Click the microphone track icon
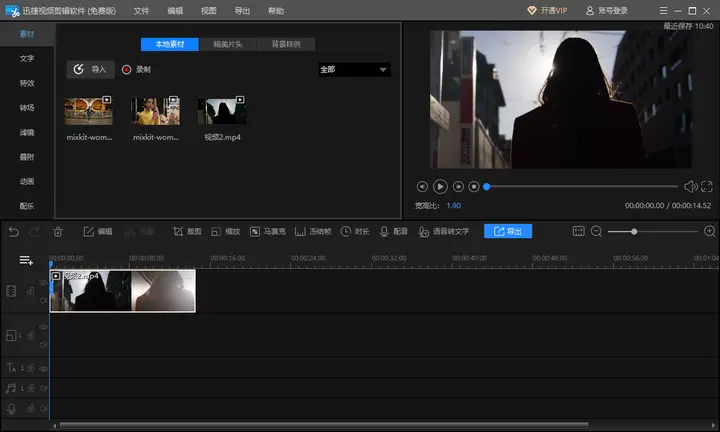 tap(11, 409)
